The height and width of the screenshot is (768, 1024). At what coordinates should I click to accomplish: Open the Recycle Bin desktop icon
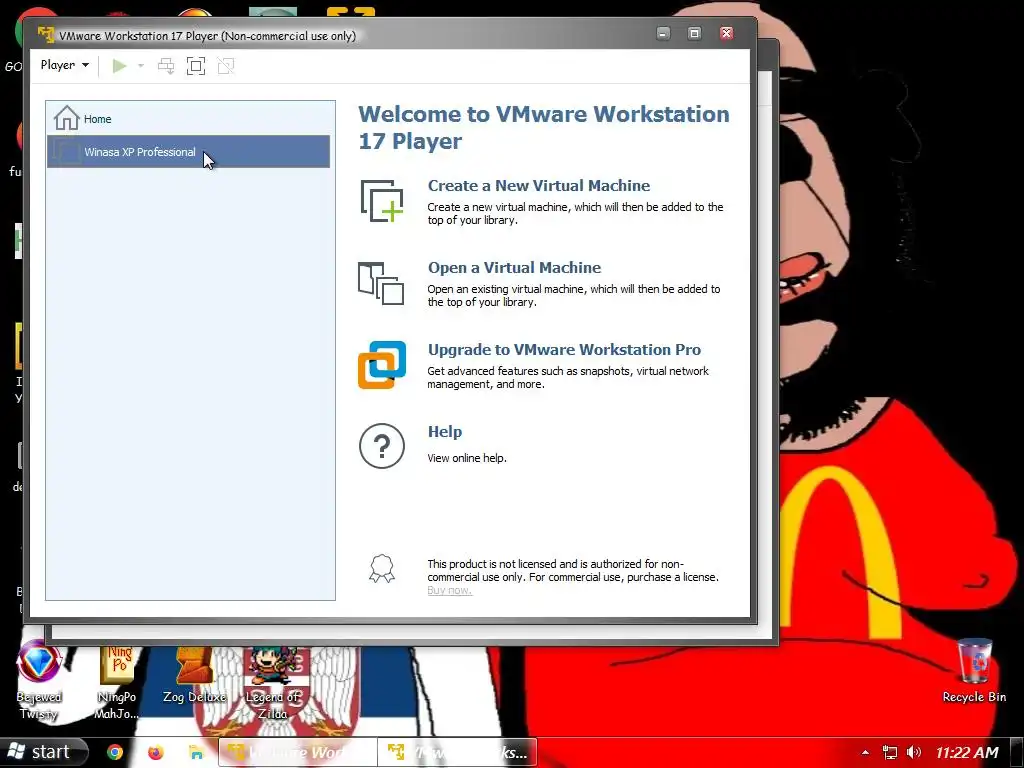pyautogui.click(x=974, y=671)
